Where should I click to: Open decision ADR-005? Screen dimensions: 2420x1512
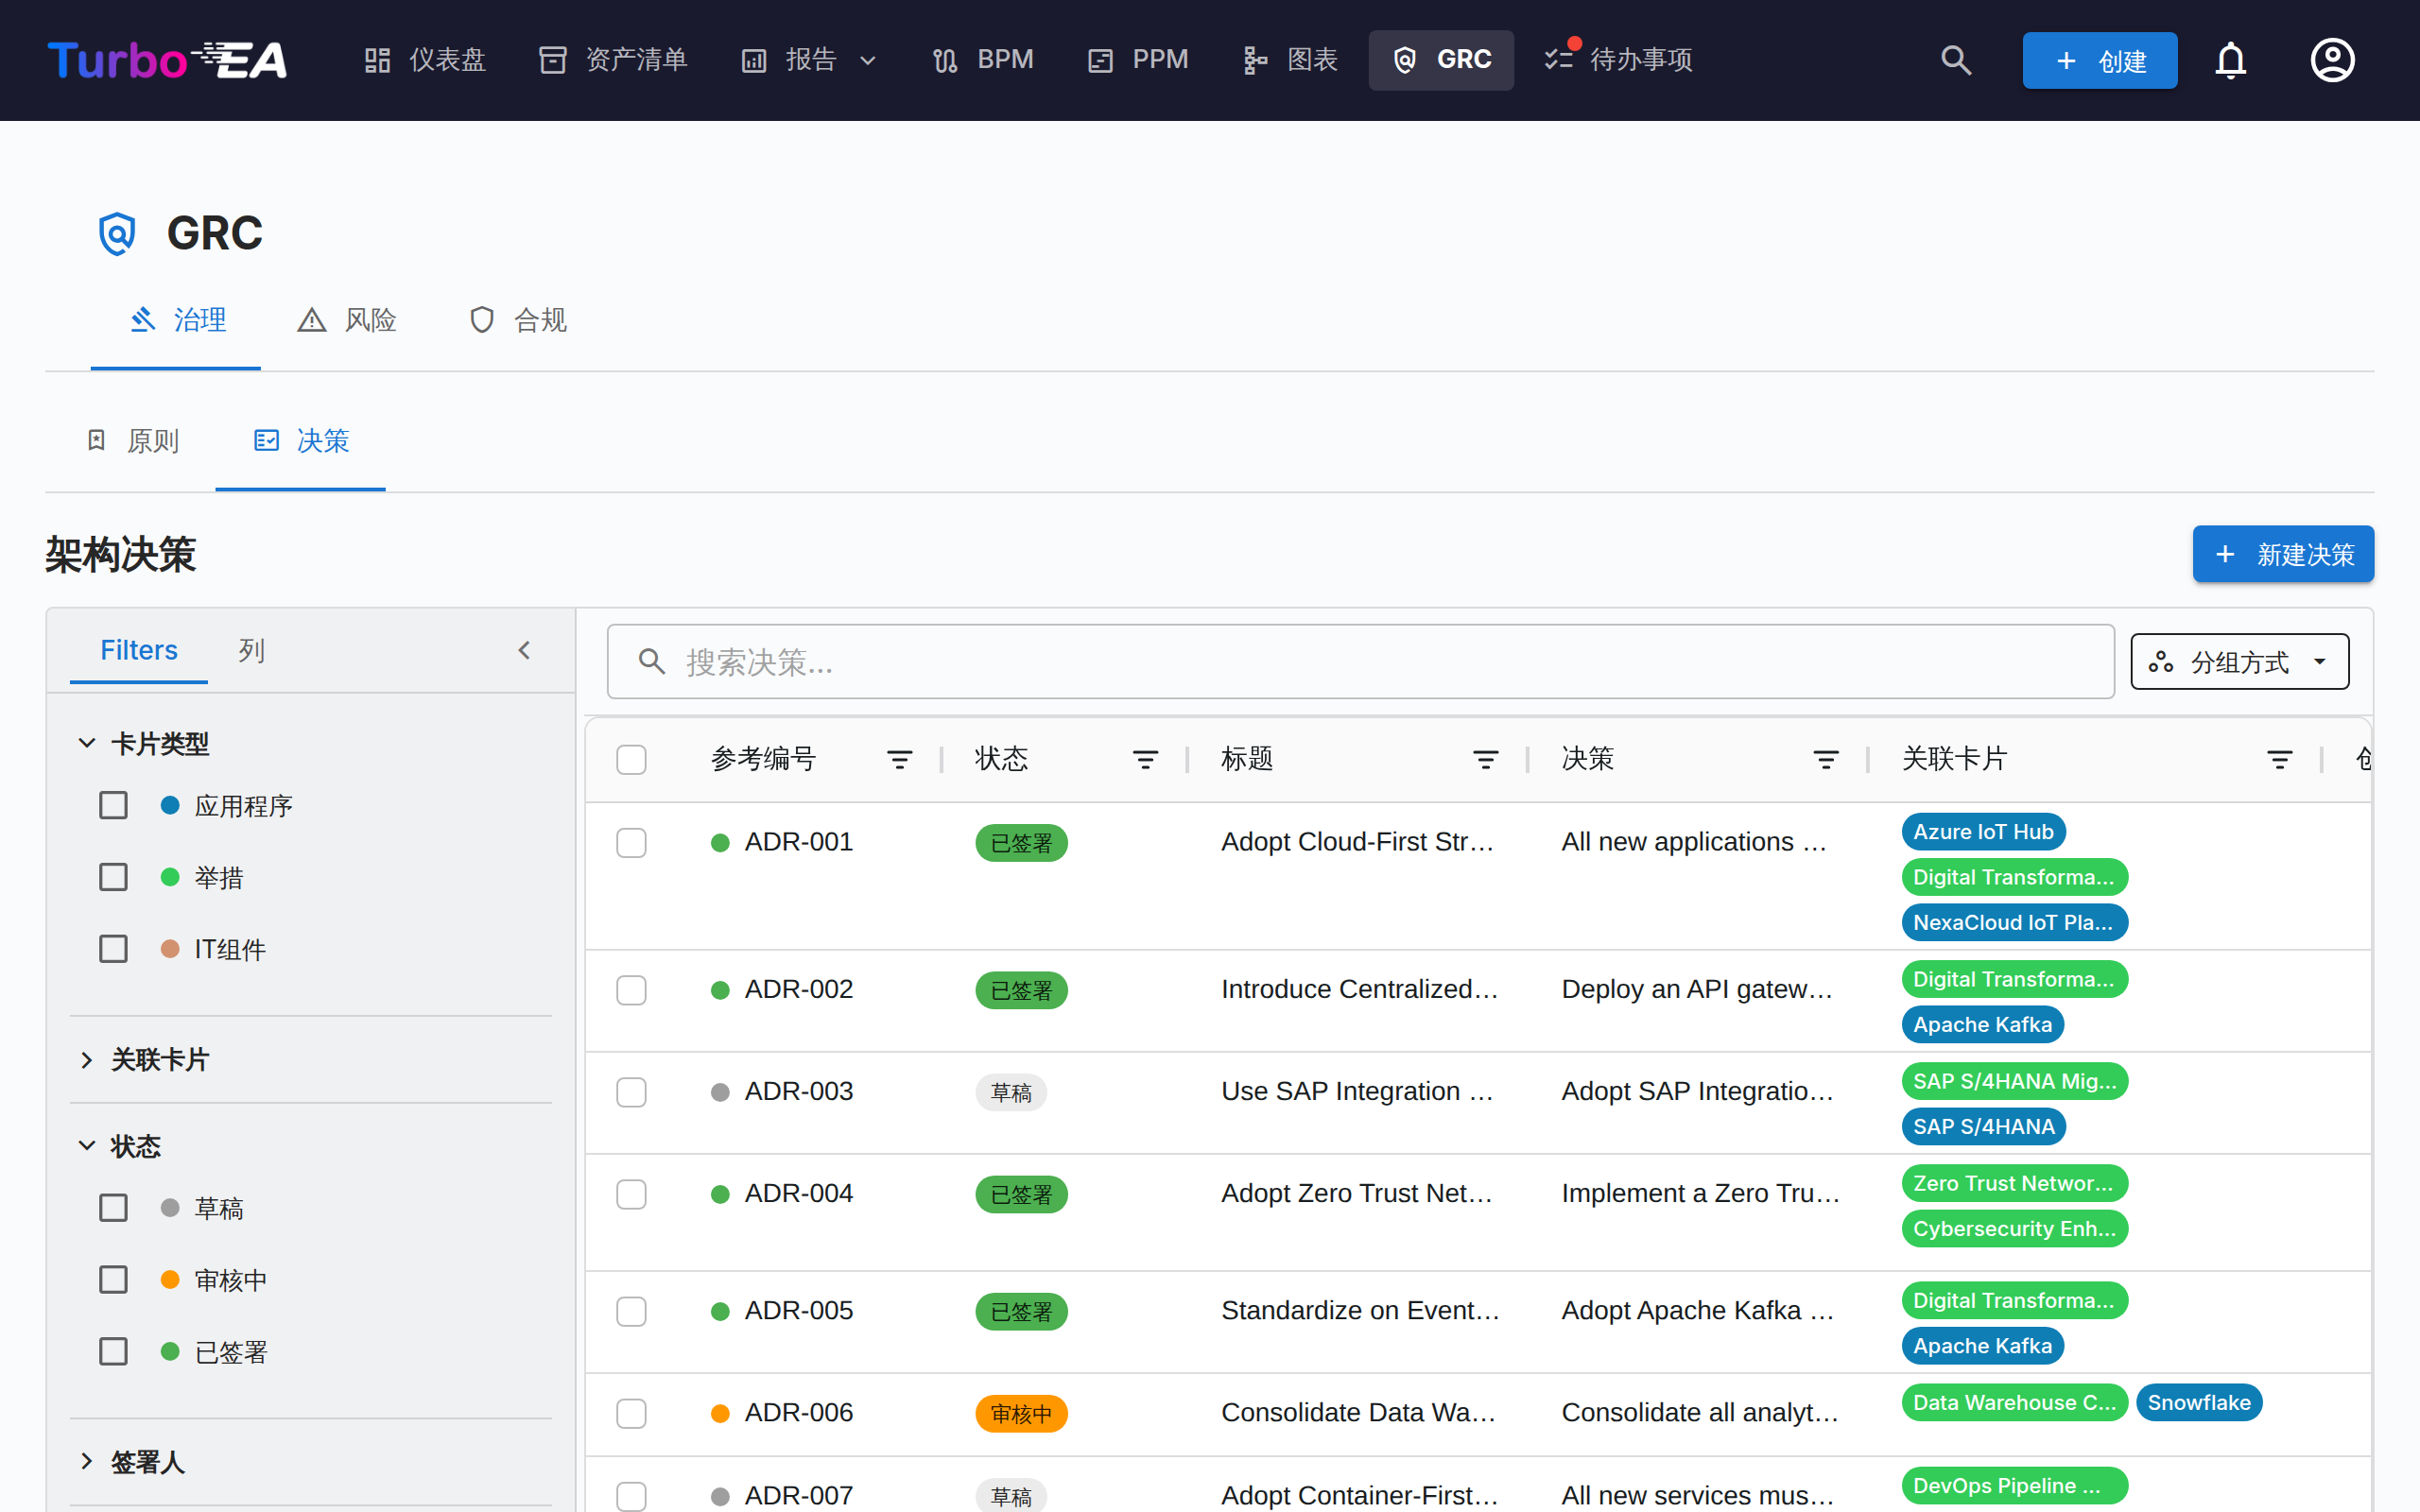pyautogui.click(x=798, y=1310)
